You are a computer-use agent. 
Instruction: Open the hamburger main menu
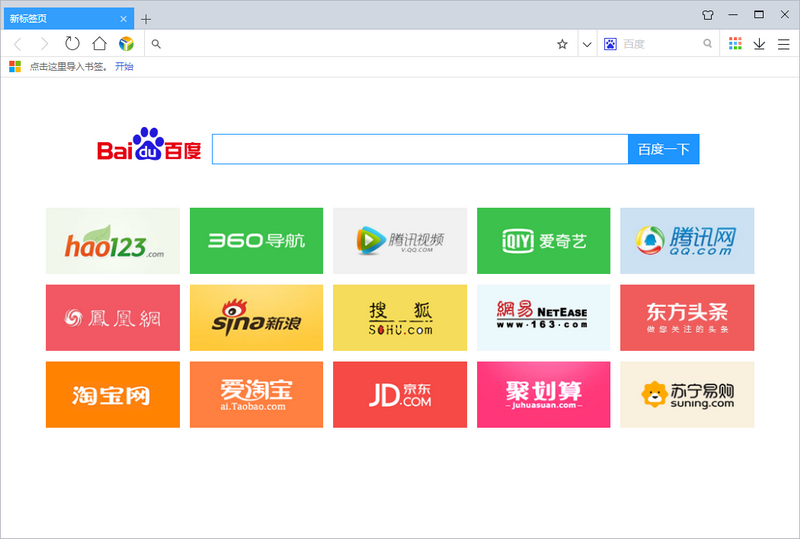click(784, 44)
